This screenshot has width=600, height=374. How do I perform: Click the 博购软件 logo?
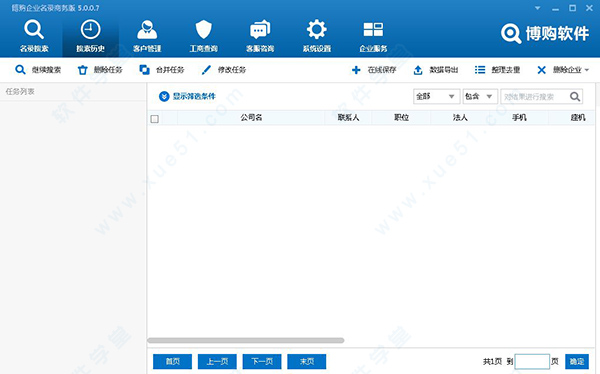(545, 34)
